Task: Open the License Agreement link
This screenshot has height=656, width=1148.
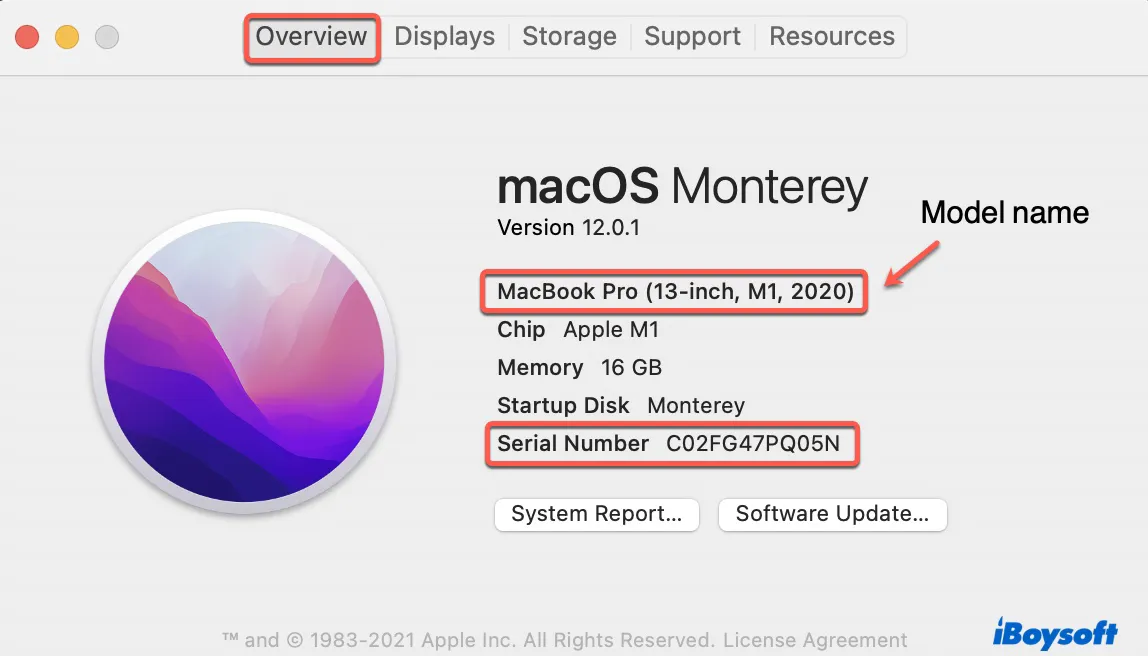Action: tap(815, 640)
